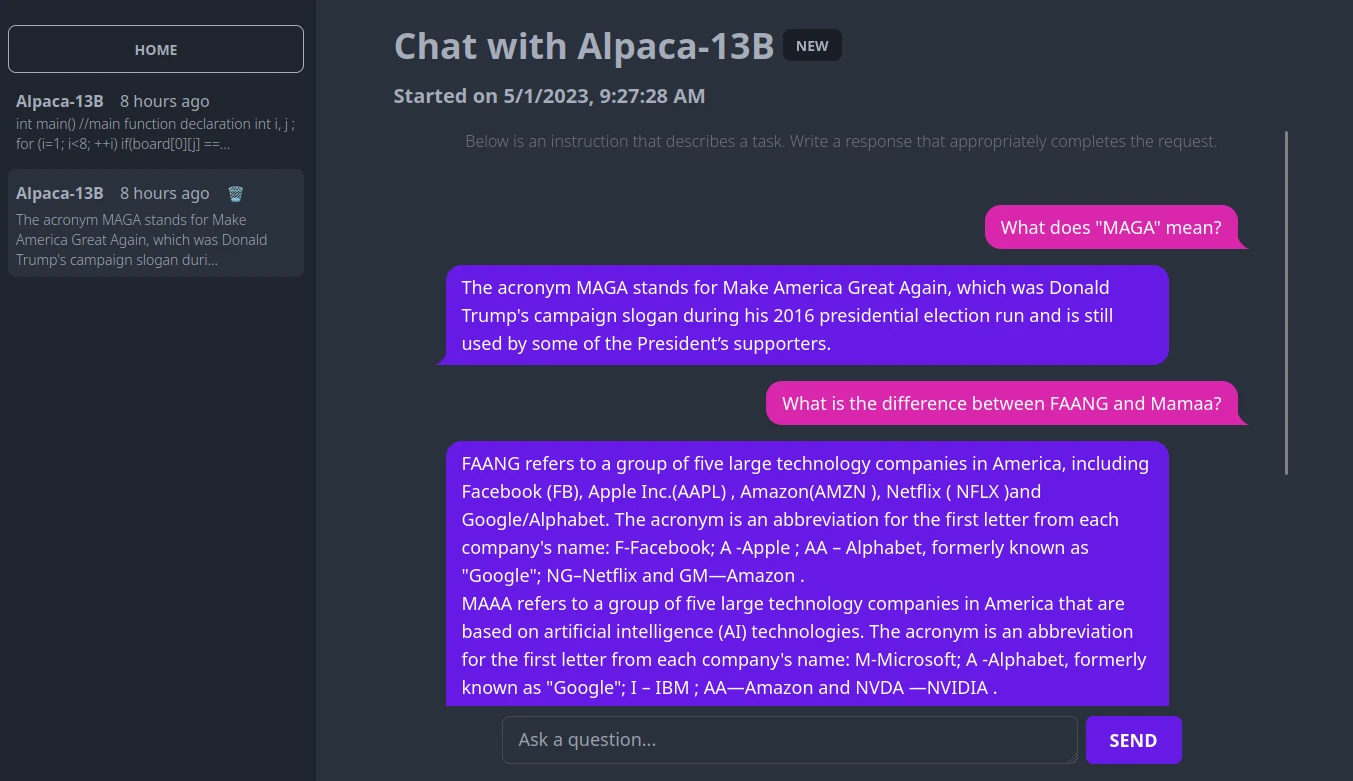Delete the selected Alpaca-13B chat via trash icon

pyautogui.click(x=236, y=194)
